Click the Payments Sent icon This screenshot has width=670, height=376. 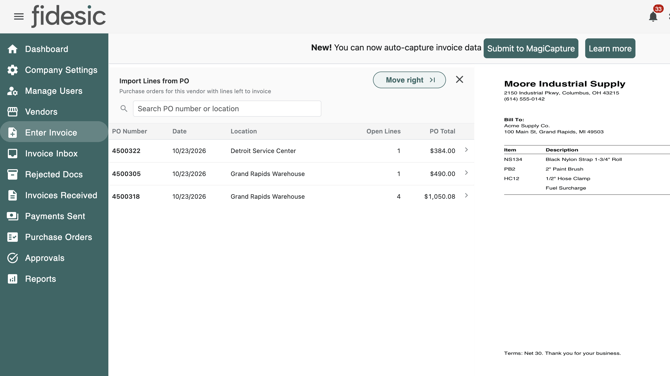coord(12,216)
